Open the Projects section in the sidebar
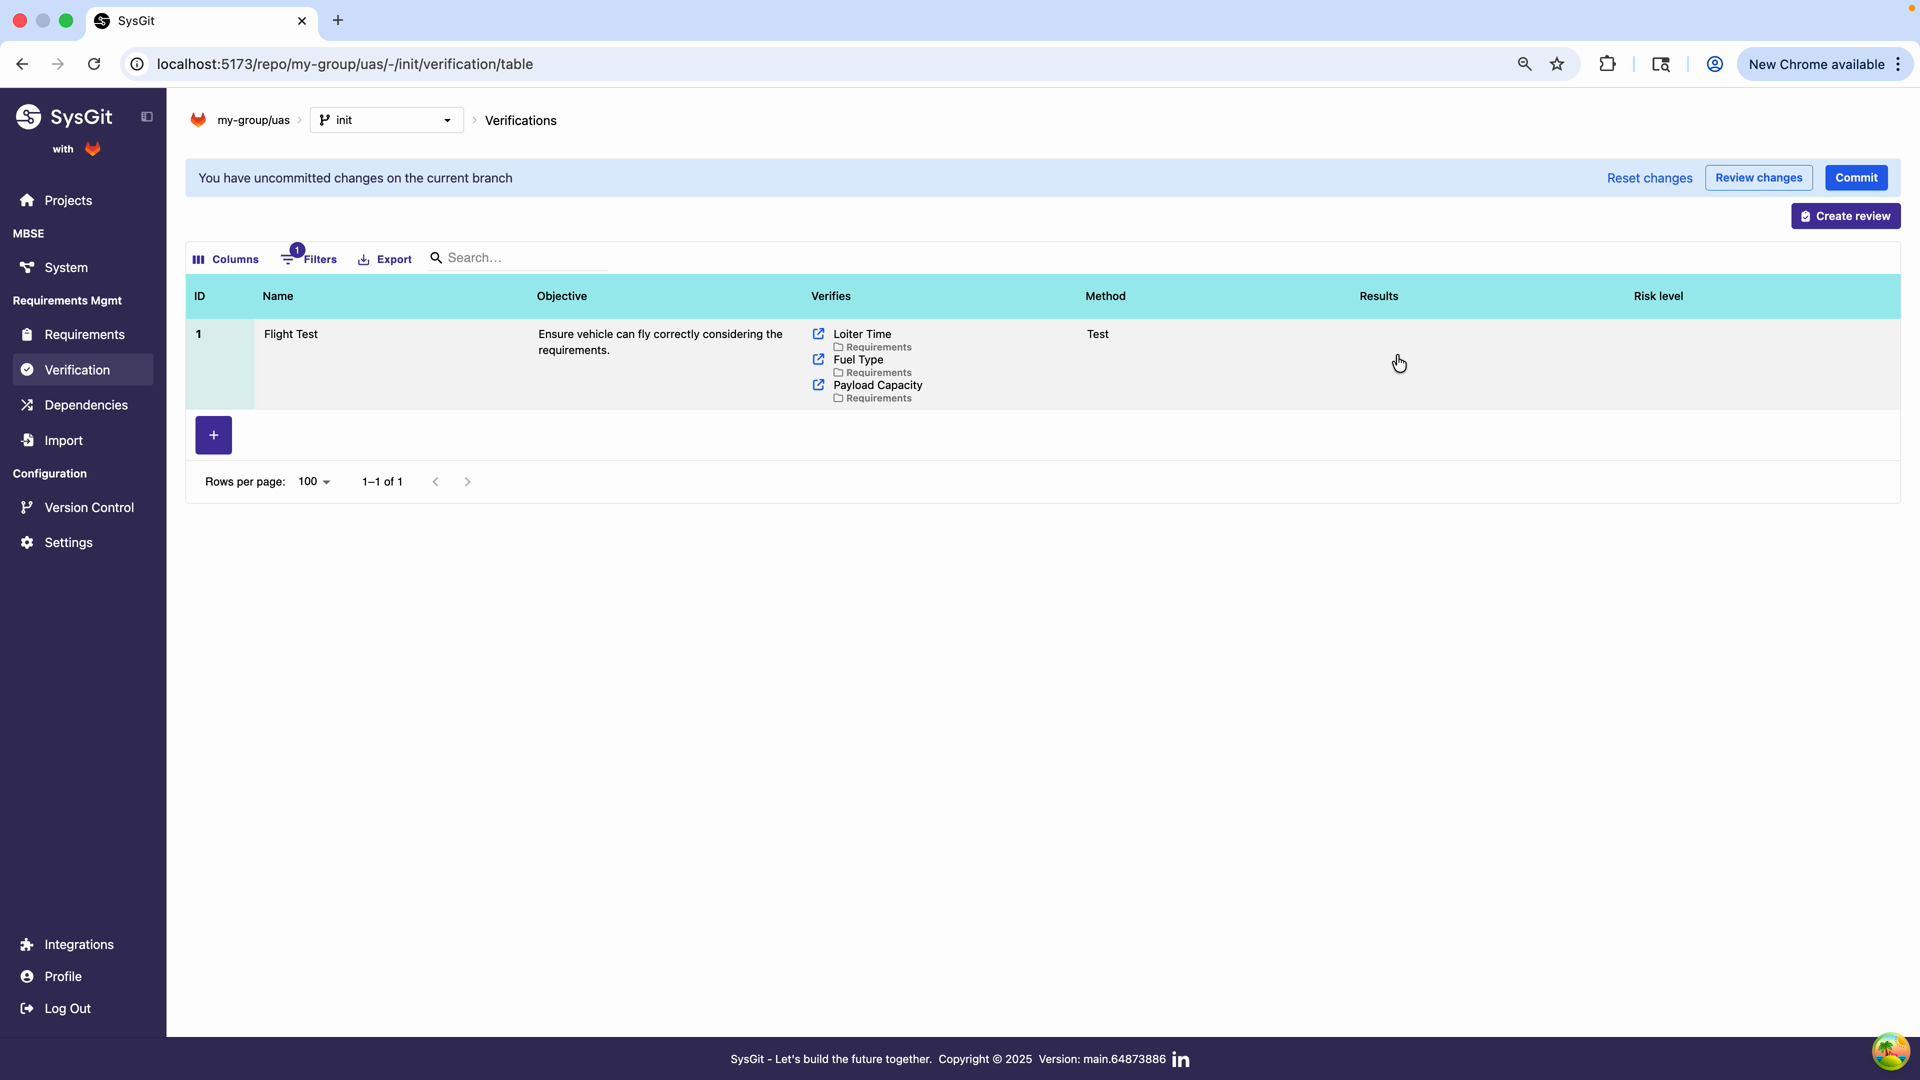1920x1080 pixels. click(68, 200)
